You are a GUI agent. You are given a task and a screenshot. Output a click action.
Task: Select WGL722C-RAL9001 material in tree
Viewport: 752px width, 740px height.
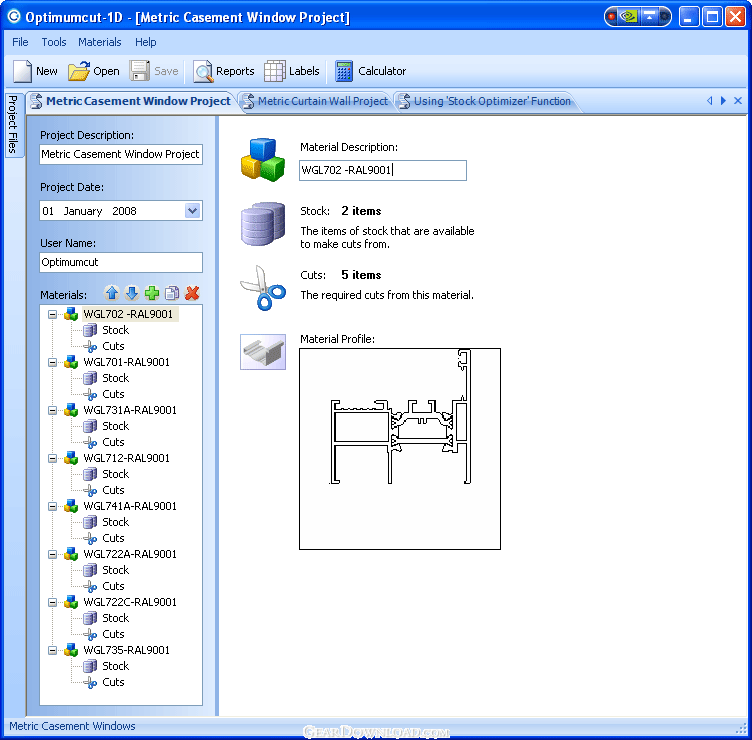(130, 602)
